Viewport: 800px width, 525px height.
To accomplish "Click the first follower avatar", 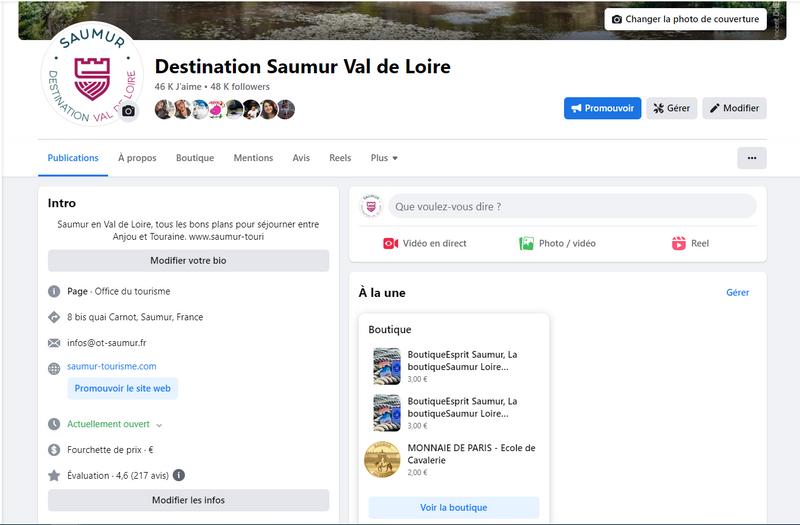I will (x=163, y=109).
